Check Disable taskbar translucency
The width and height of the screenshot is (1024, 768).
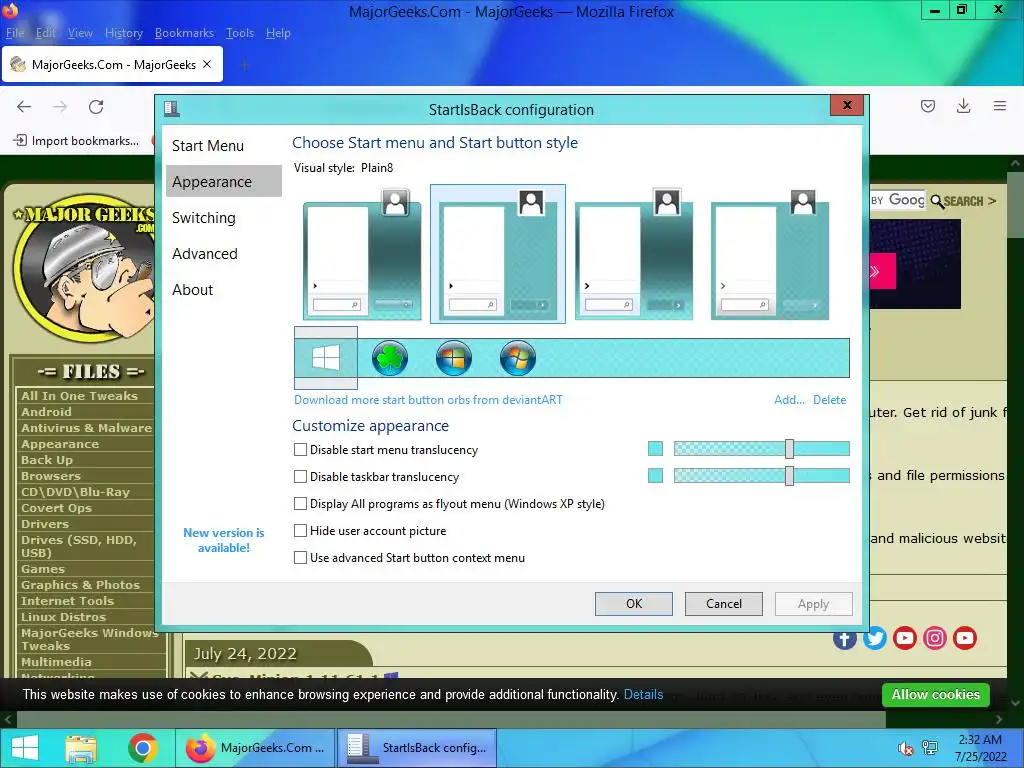point(300,477)
